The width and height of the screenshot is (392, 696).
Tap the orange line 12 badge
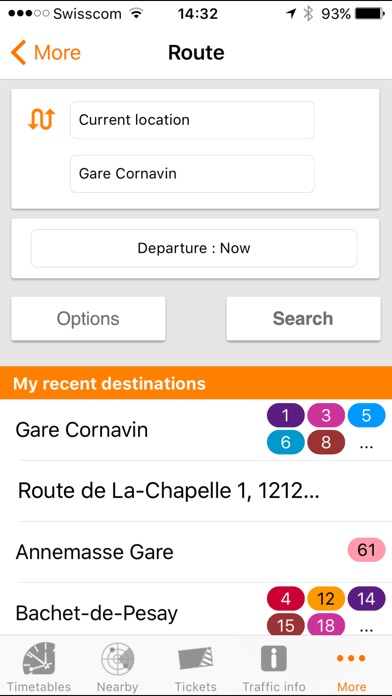[326, 598]
